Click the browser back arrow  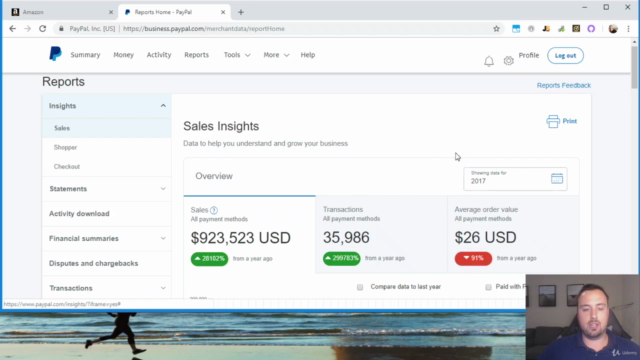point(13,29)
